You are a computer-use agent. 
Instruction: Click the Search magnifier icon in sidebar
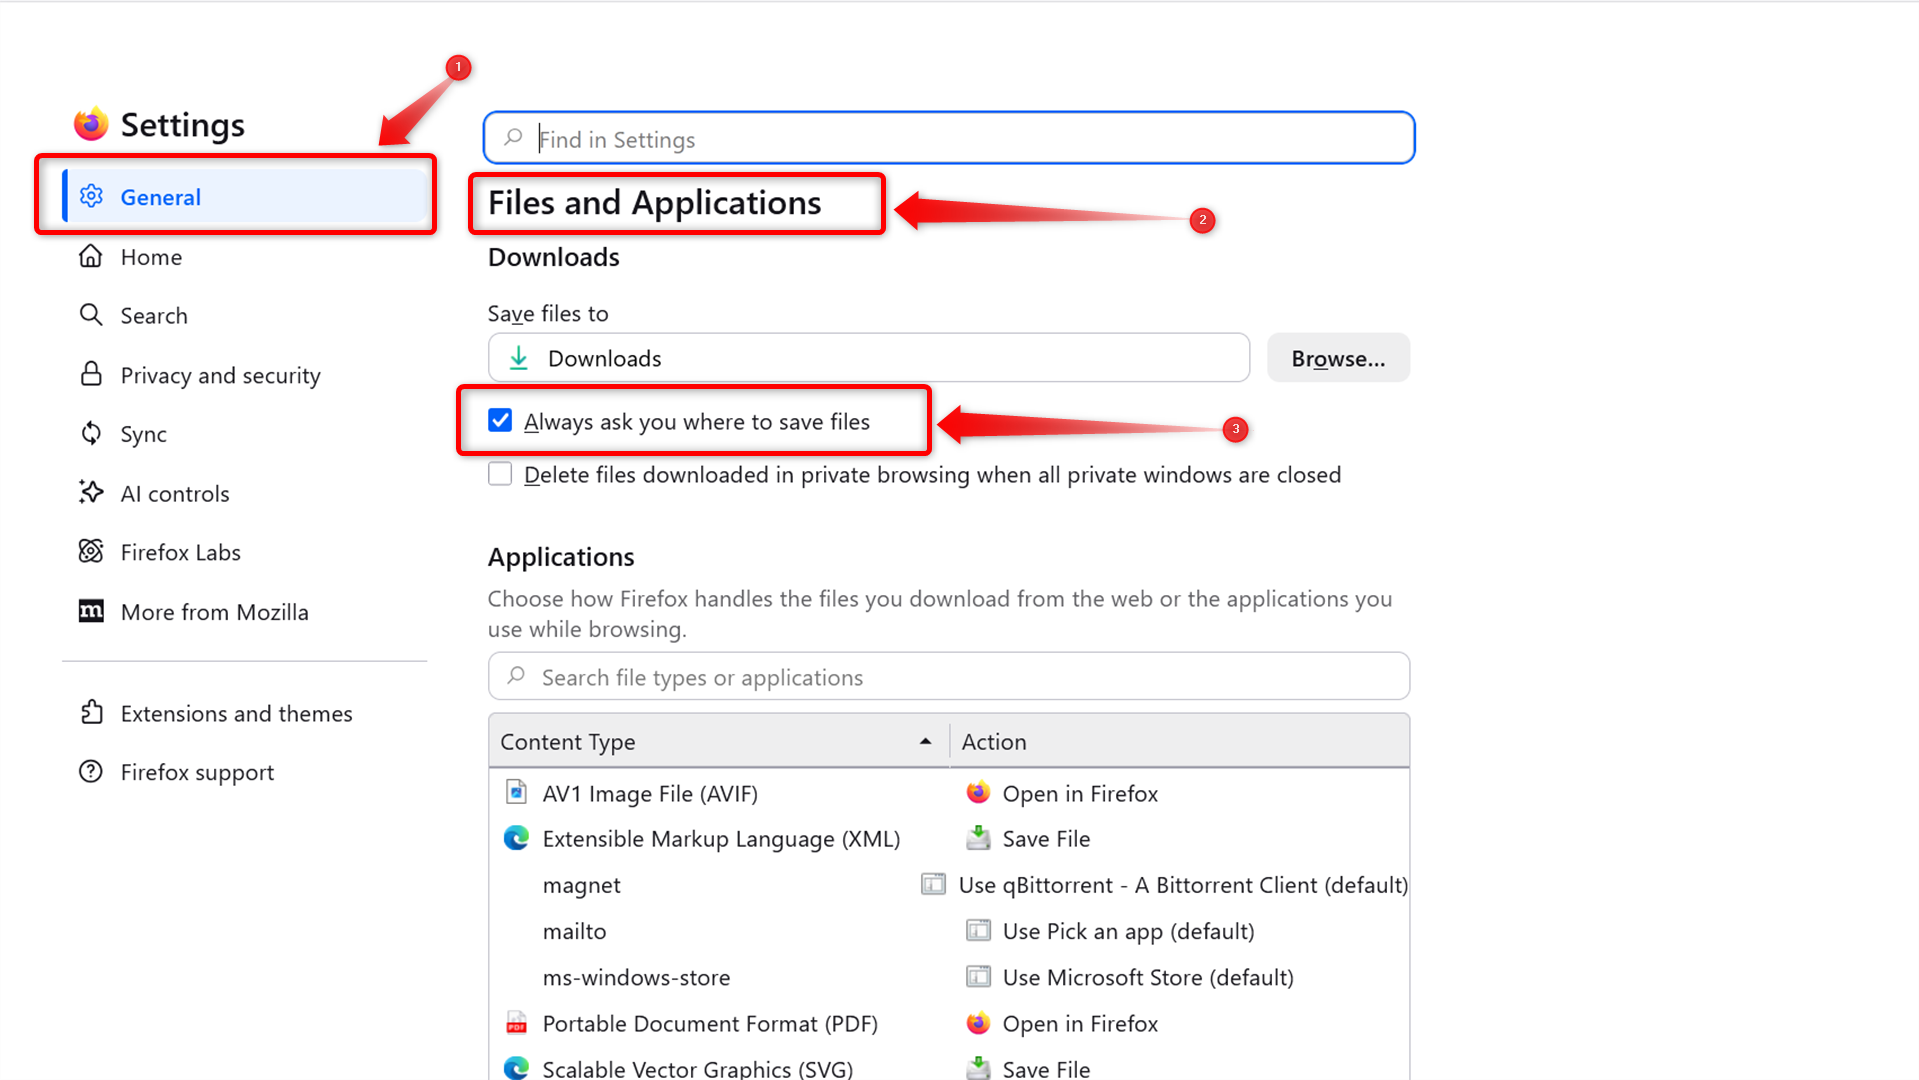coord(91,315)
